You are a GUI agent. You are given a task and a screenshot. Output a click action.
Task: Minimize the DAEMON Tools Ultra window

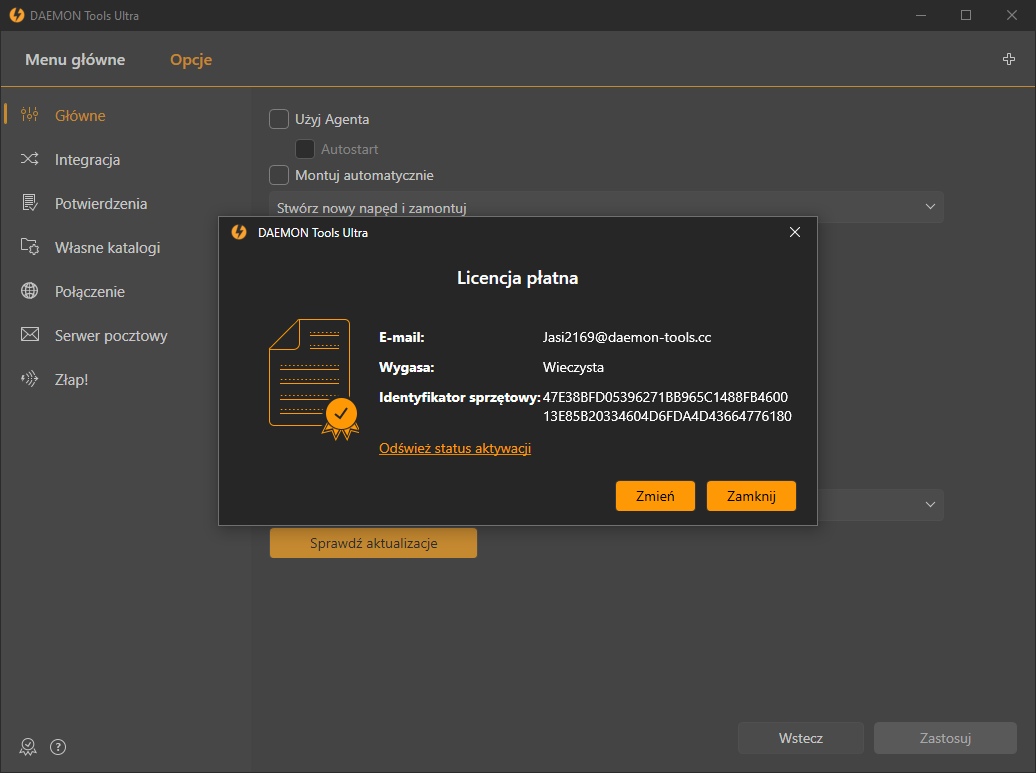(921, 15)
